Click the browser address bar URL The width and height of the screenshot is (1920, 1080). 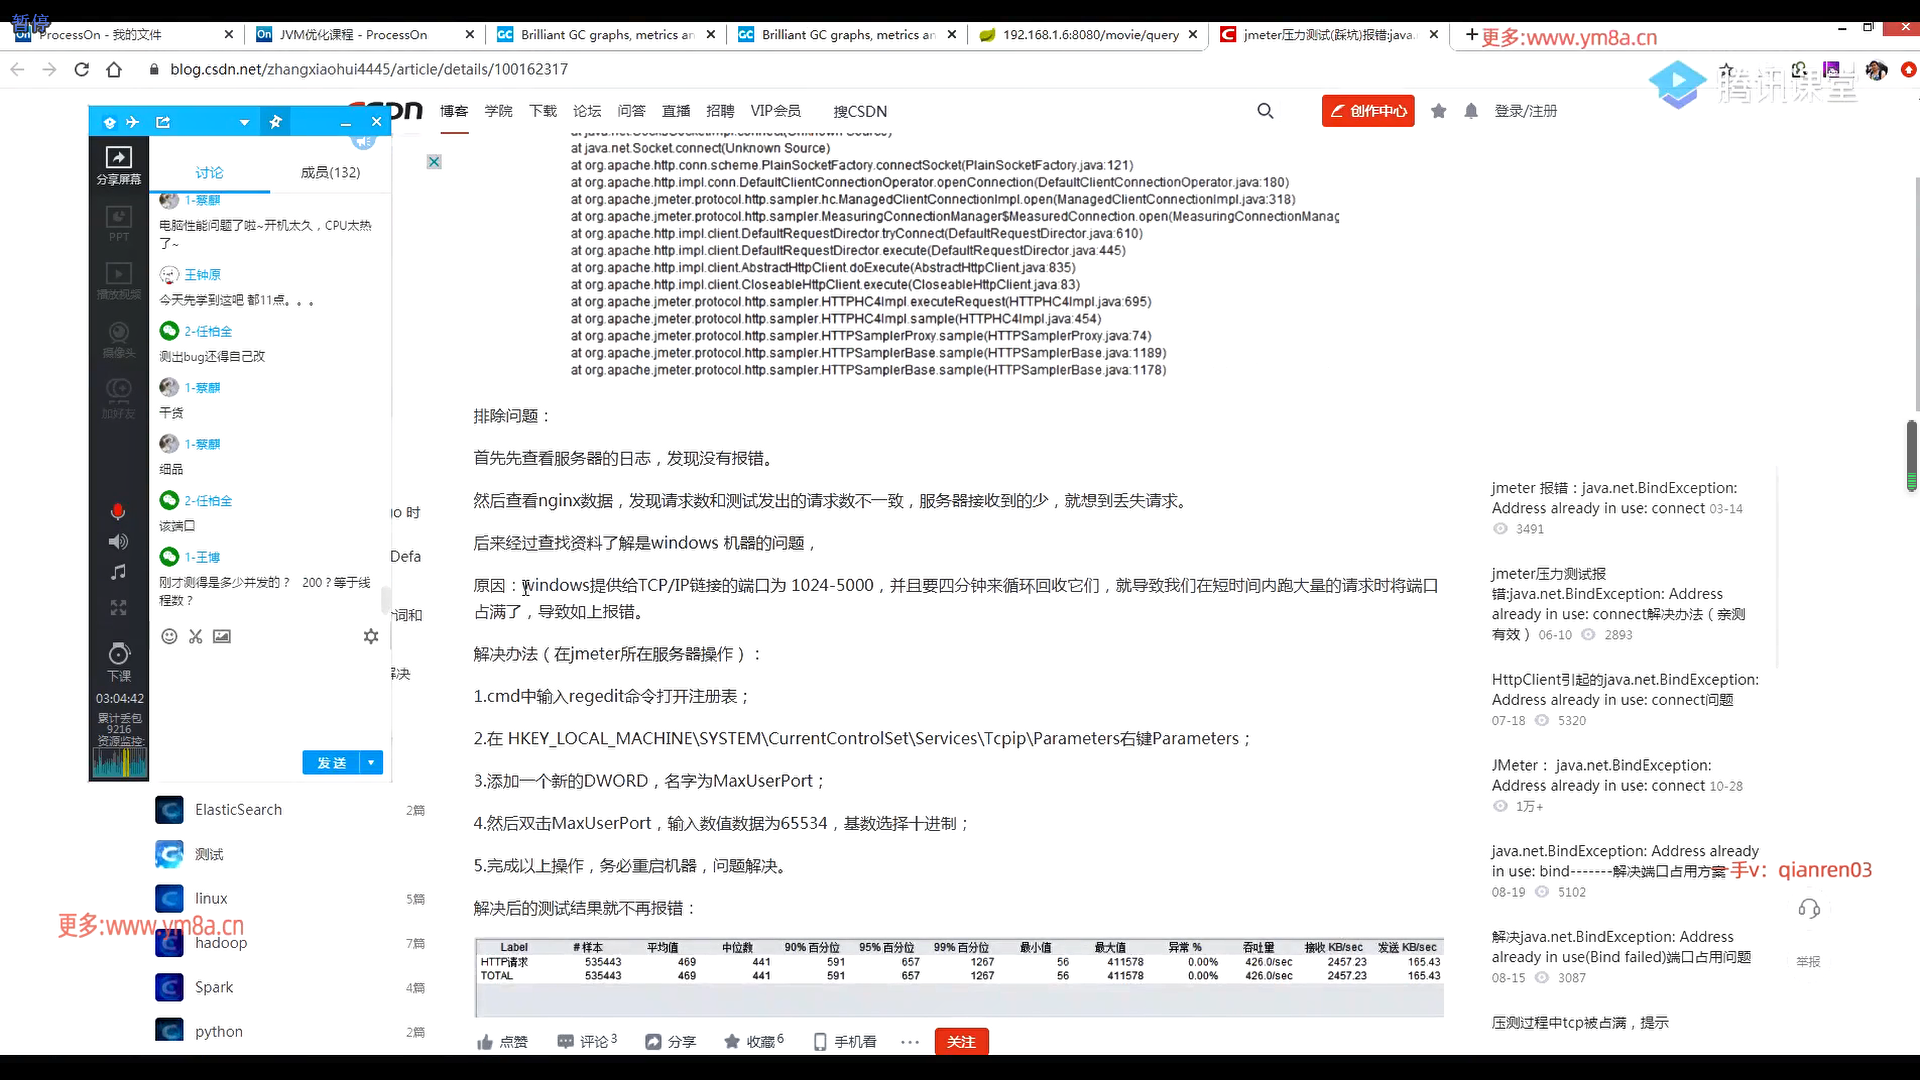[369, 69]
